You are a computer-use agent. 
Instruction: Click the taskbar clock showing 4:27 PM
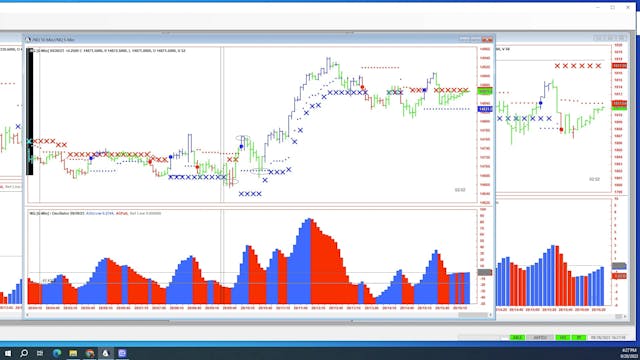[x=629, y=353]
